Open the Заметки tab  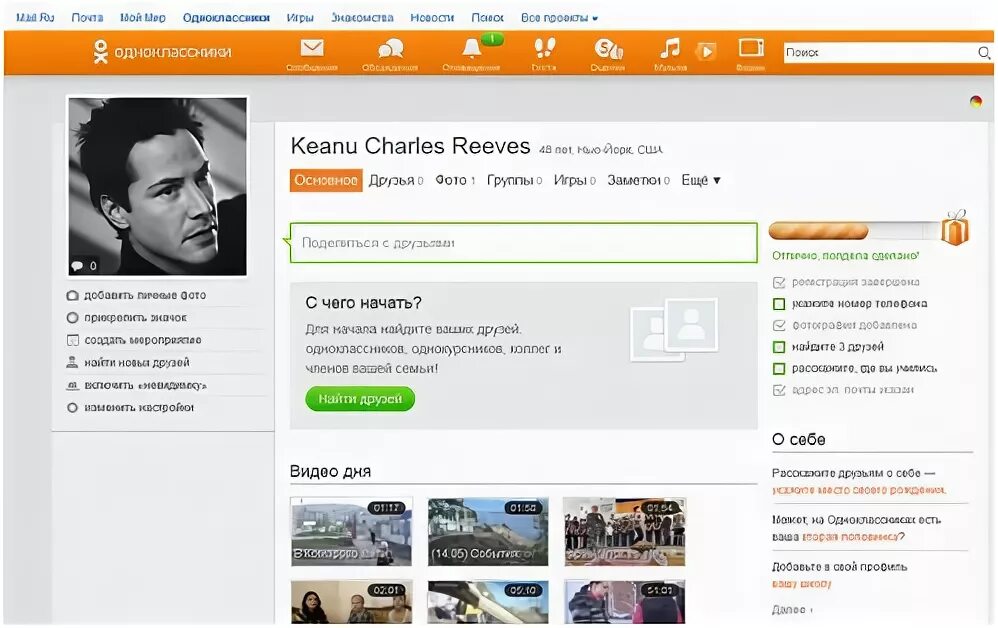(638, 180)
